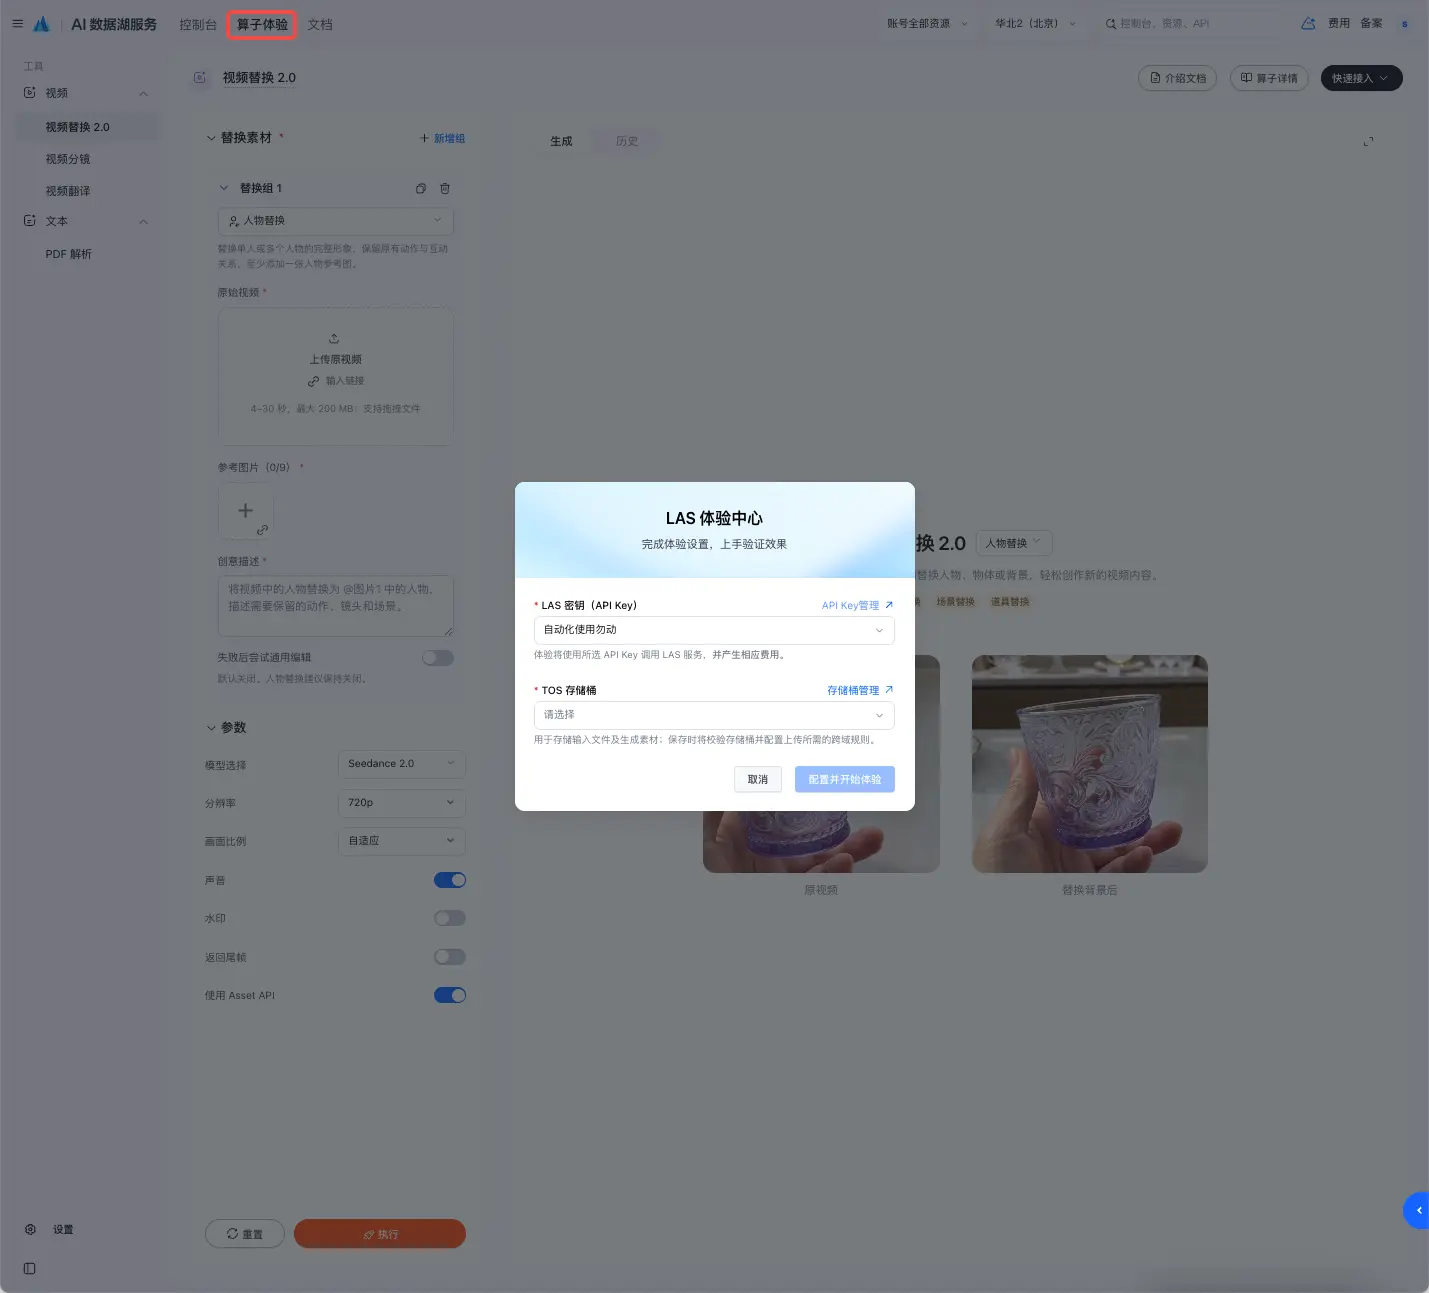Click the user avatar icon
Image resolution: width=1429 pixels, height=1293 pixels.
coord(1404,24)
